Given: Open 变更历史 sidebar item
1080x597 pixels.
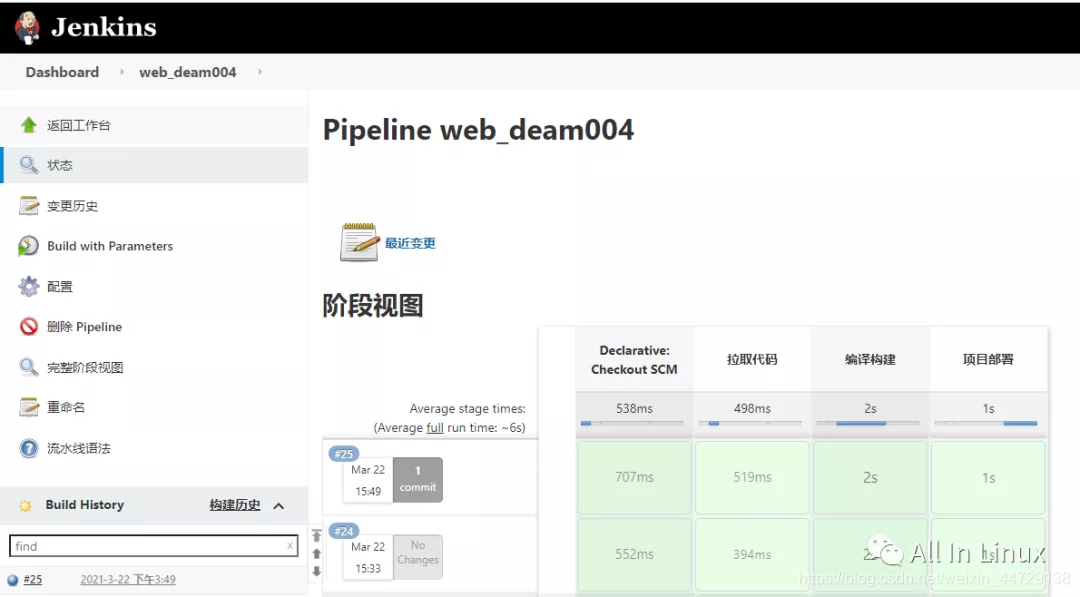Looking at the screenshot, I should pyautogui.click(x=72, y=206).
